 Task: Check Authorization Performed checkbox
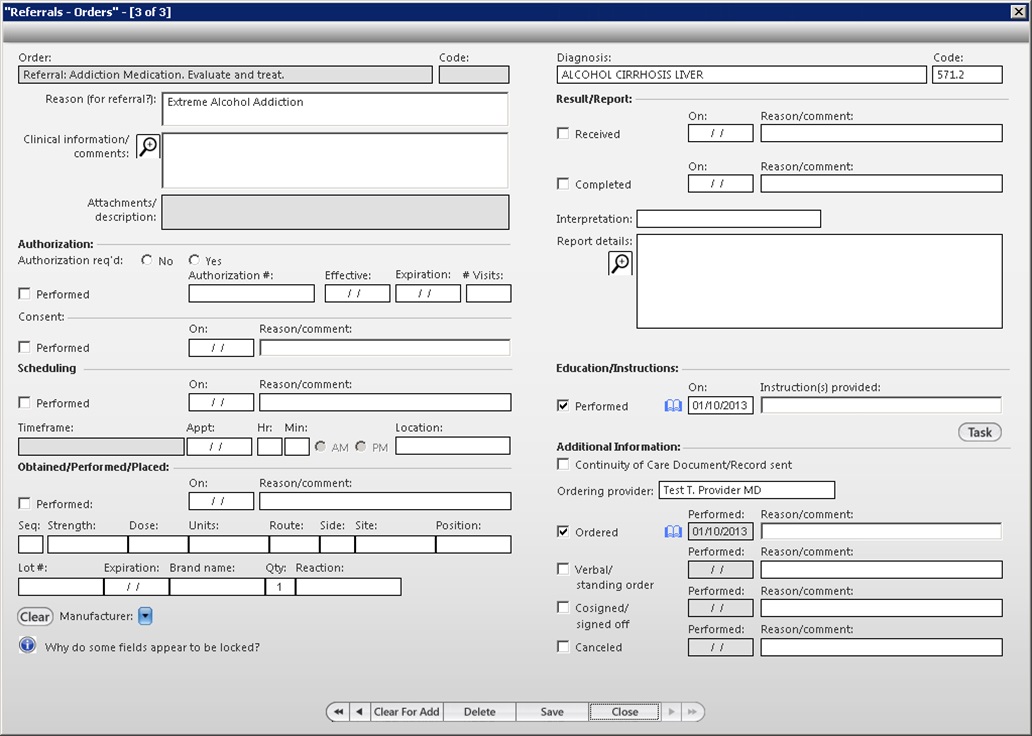pyautogui.click(x=24, y=294)
